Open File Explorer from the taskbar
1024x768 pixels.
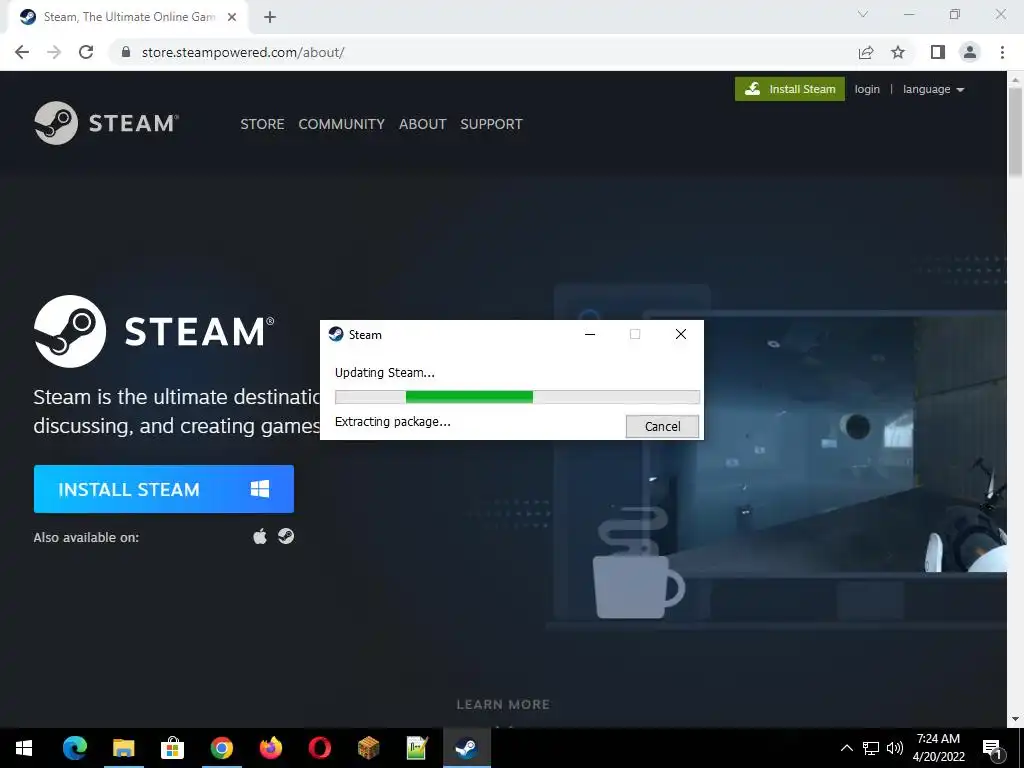pyautogui.click(x=123, y=748)
